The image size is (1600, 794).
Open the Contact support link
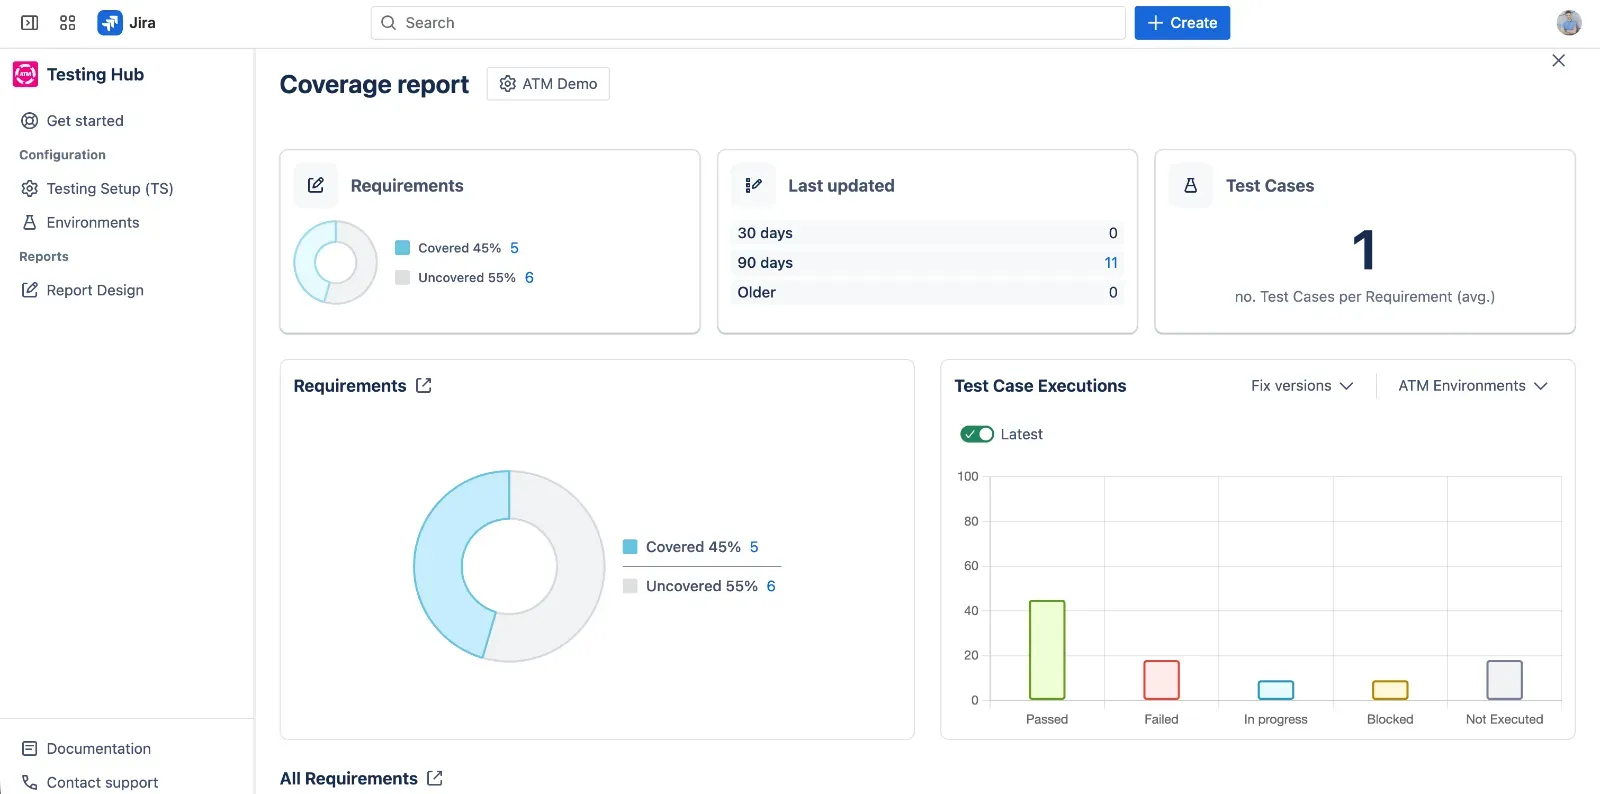click(x=102, y=782)
